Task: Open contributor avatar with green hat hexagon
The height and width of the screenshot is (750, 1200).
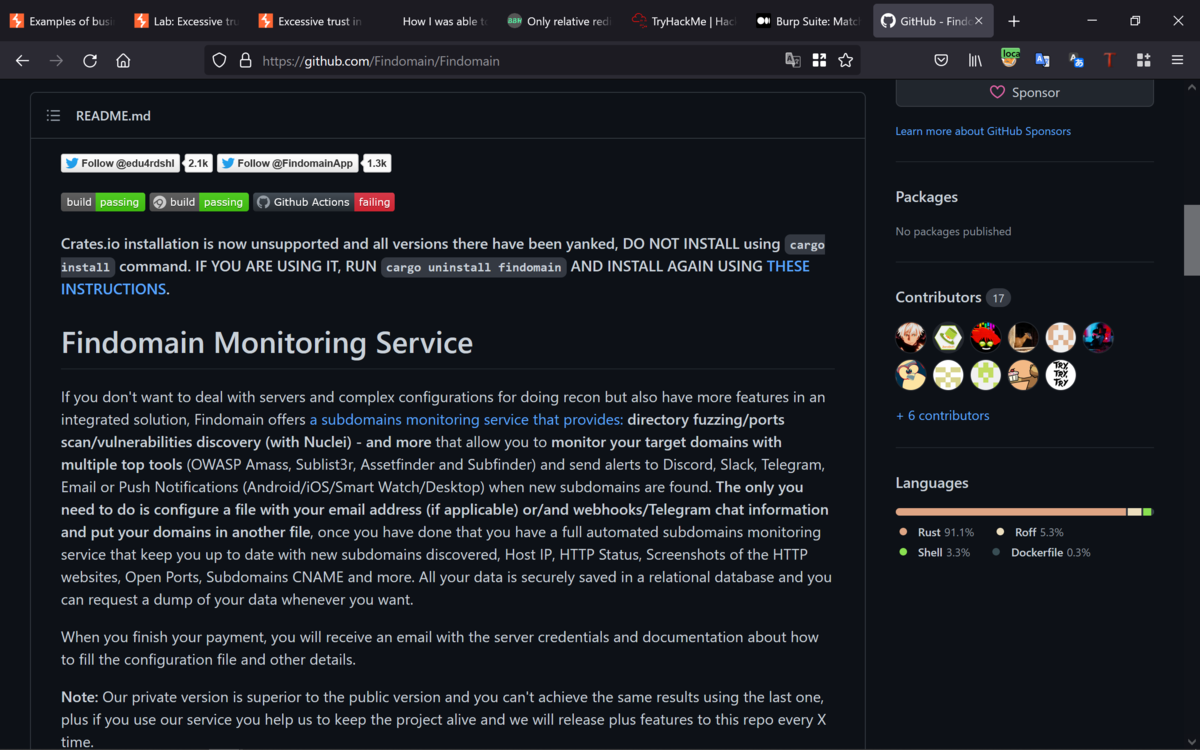Action: click(x=948, y=337)
